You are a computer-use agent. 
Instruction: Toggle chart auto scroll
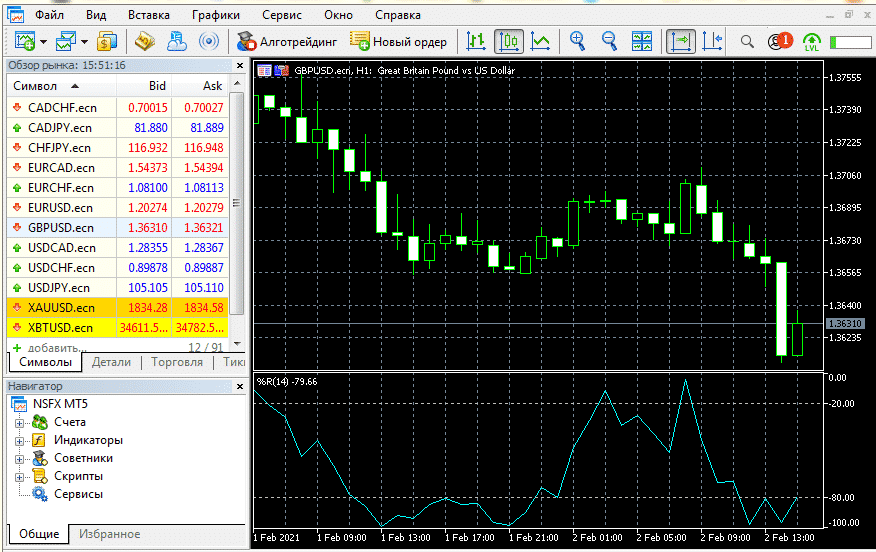[x=681, y=41]
